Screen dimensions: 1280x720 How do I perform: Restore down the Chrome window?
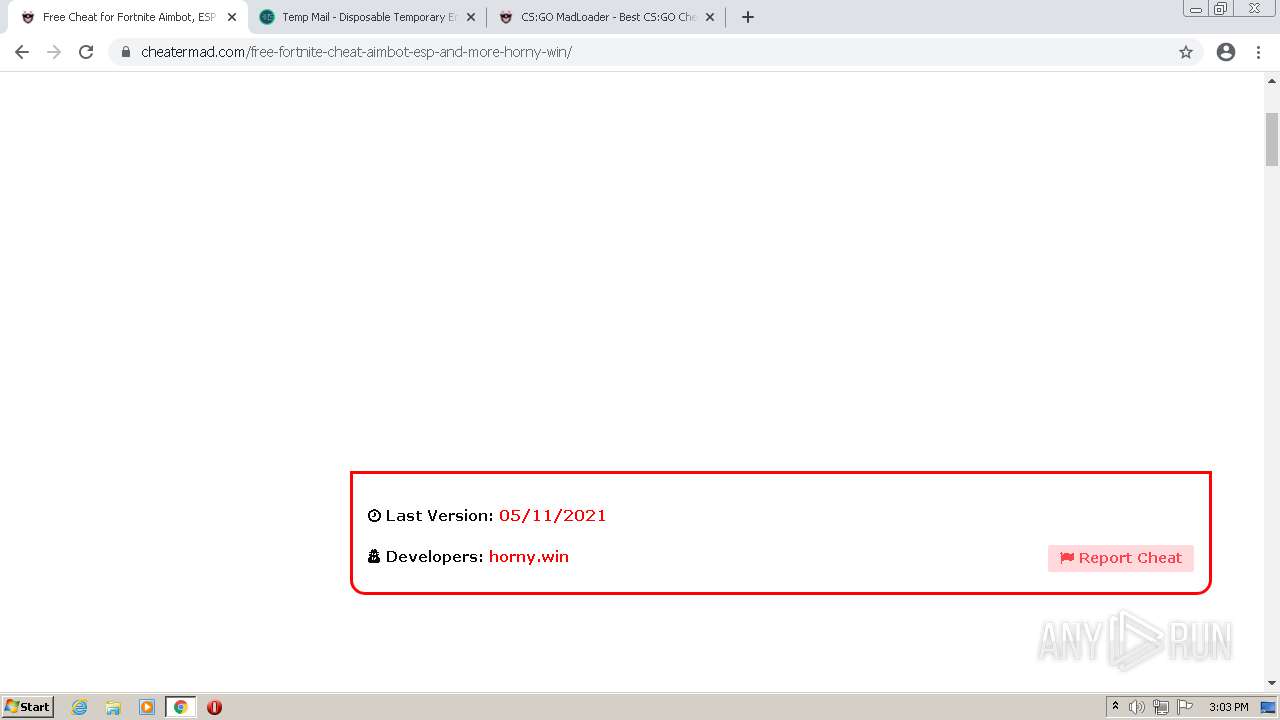(1221, 9)
